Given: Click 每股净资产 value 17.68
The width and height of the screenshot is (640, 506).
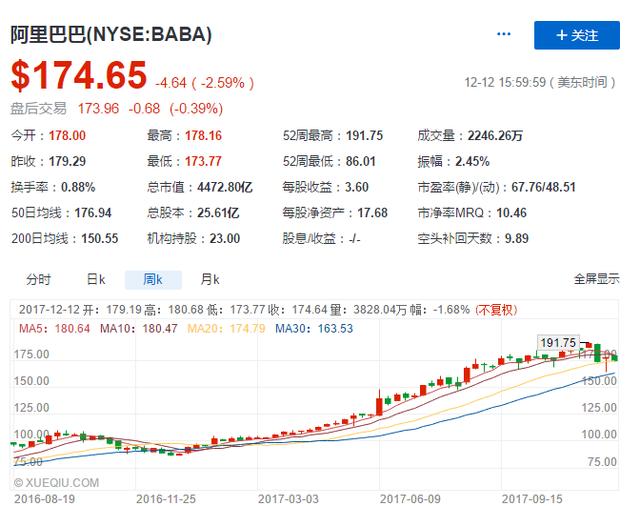Looking at the screenshot, I should (372, 213).
